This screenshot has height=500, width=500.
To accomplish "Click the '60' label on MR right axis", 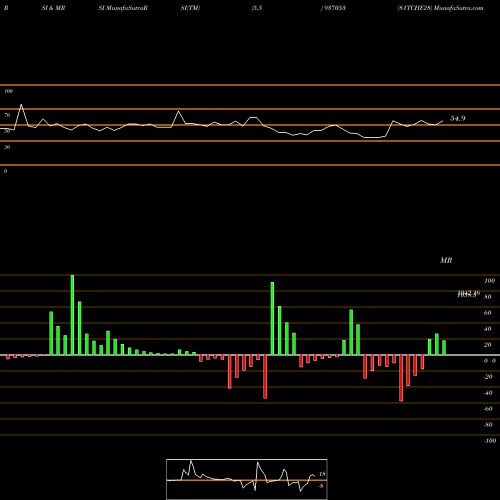I will [x=488, y=313].
